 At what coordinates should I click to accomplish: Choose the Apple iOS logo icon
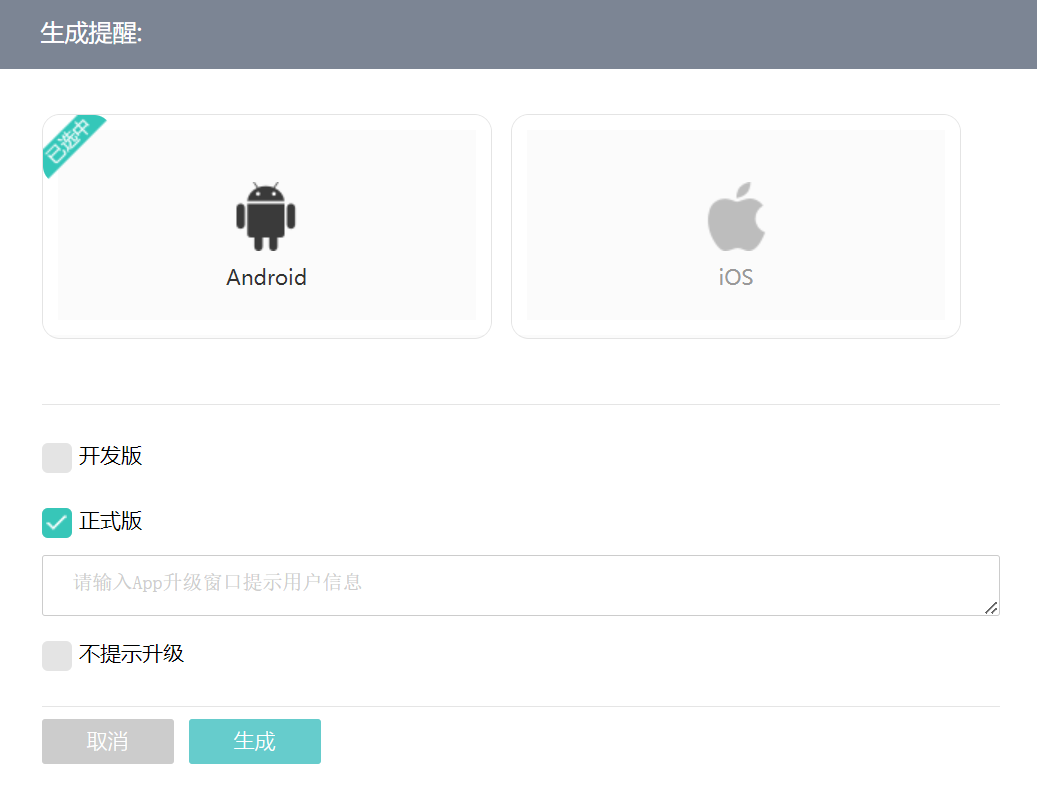(736, 216)
